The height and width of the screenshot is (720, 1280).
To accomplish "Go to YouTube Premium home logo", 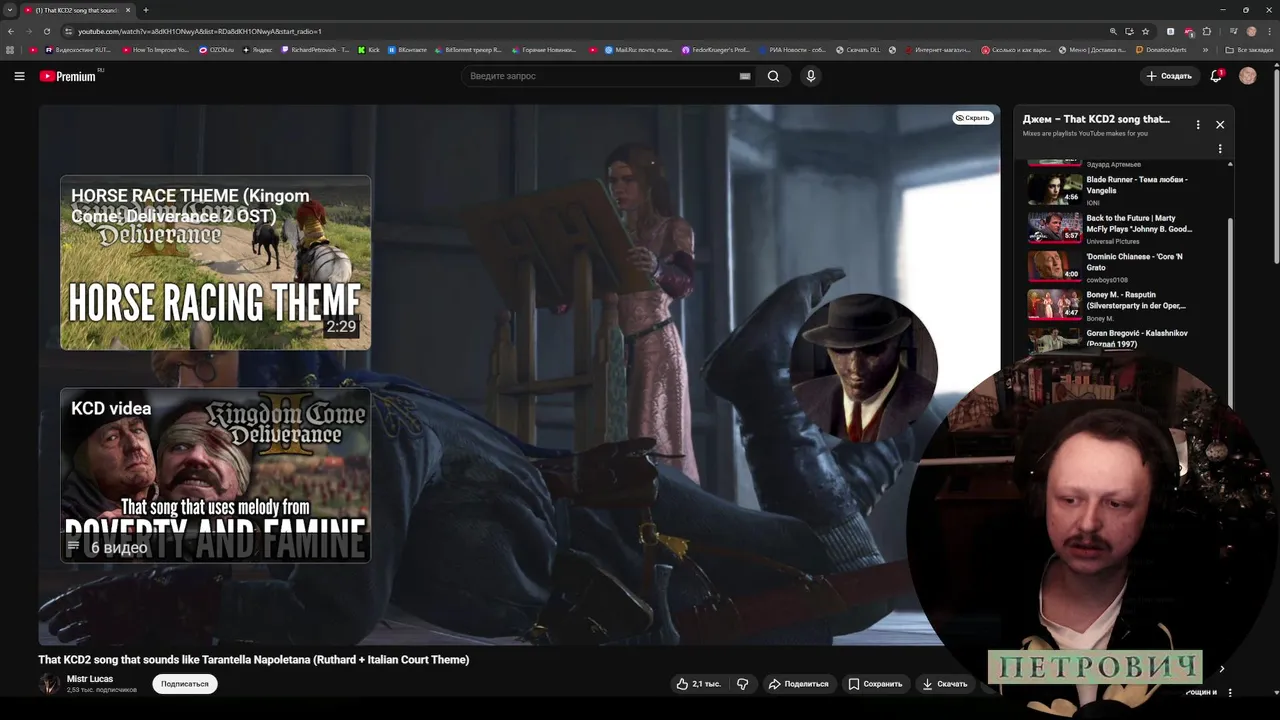I will (70, 76).
